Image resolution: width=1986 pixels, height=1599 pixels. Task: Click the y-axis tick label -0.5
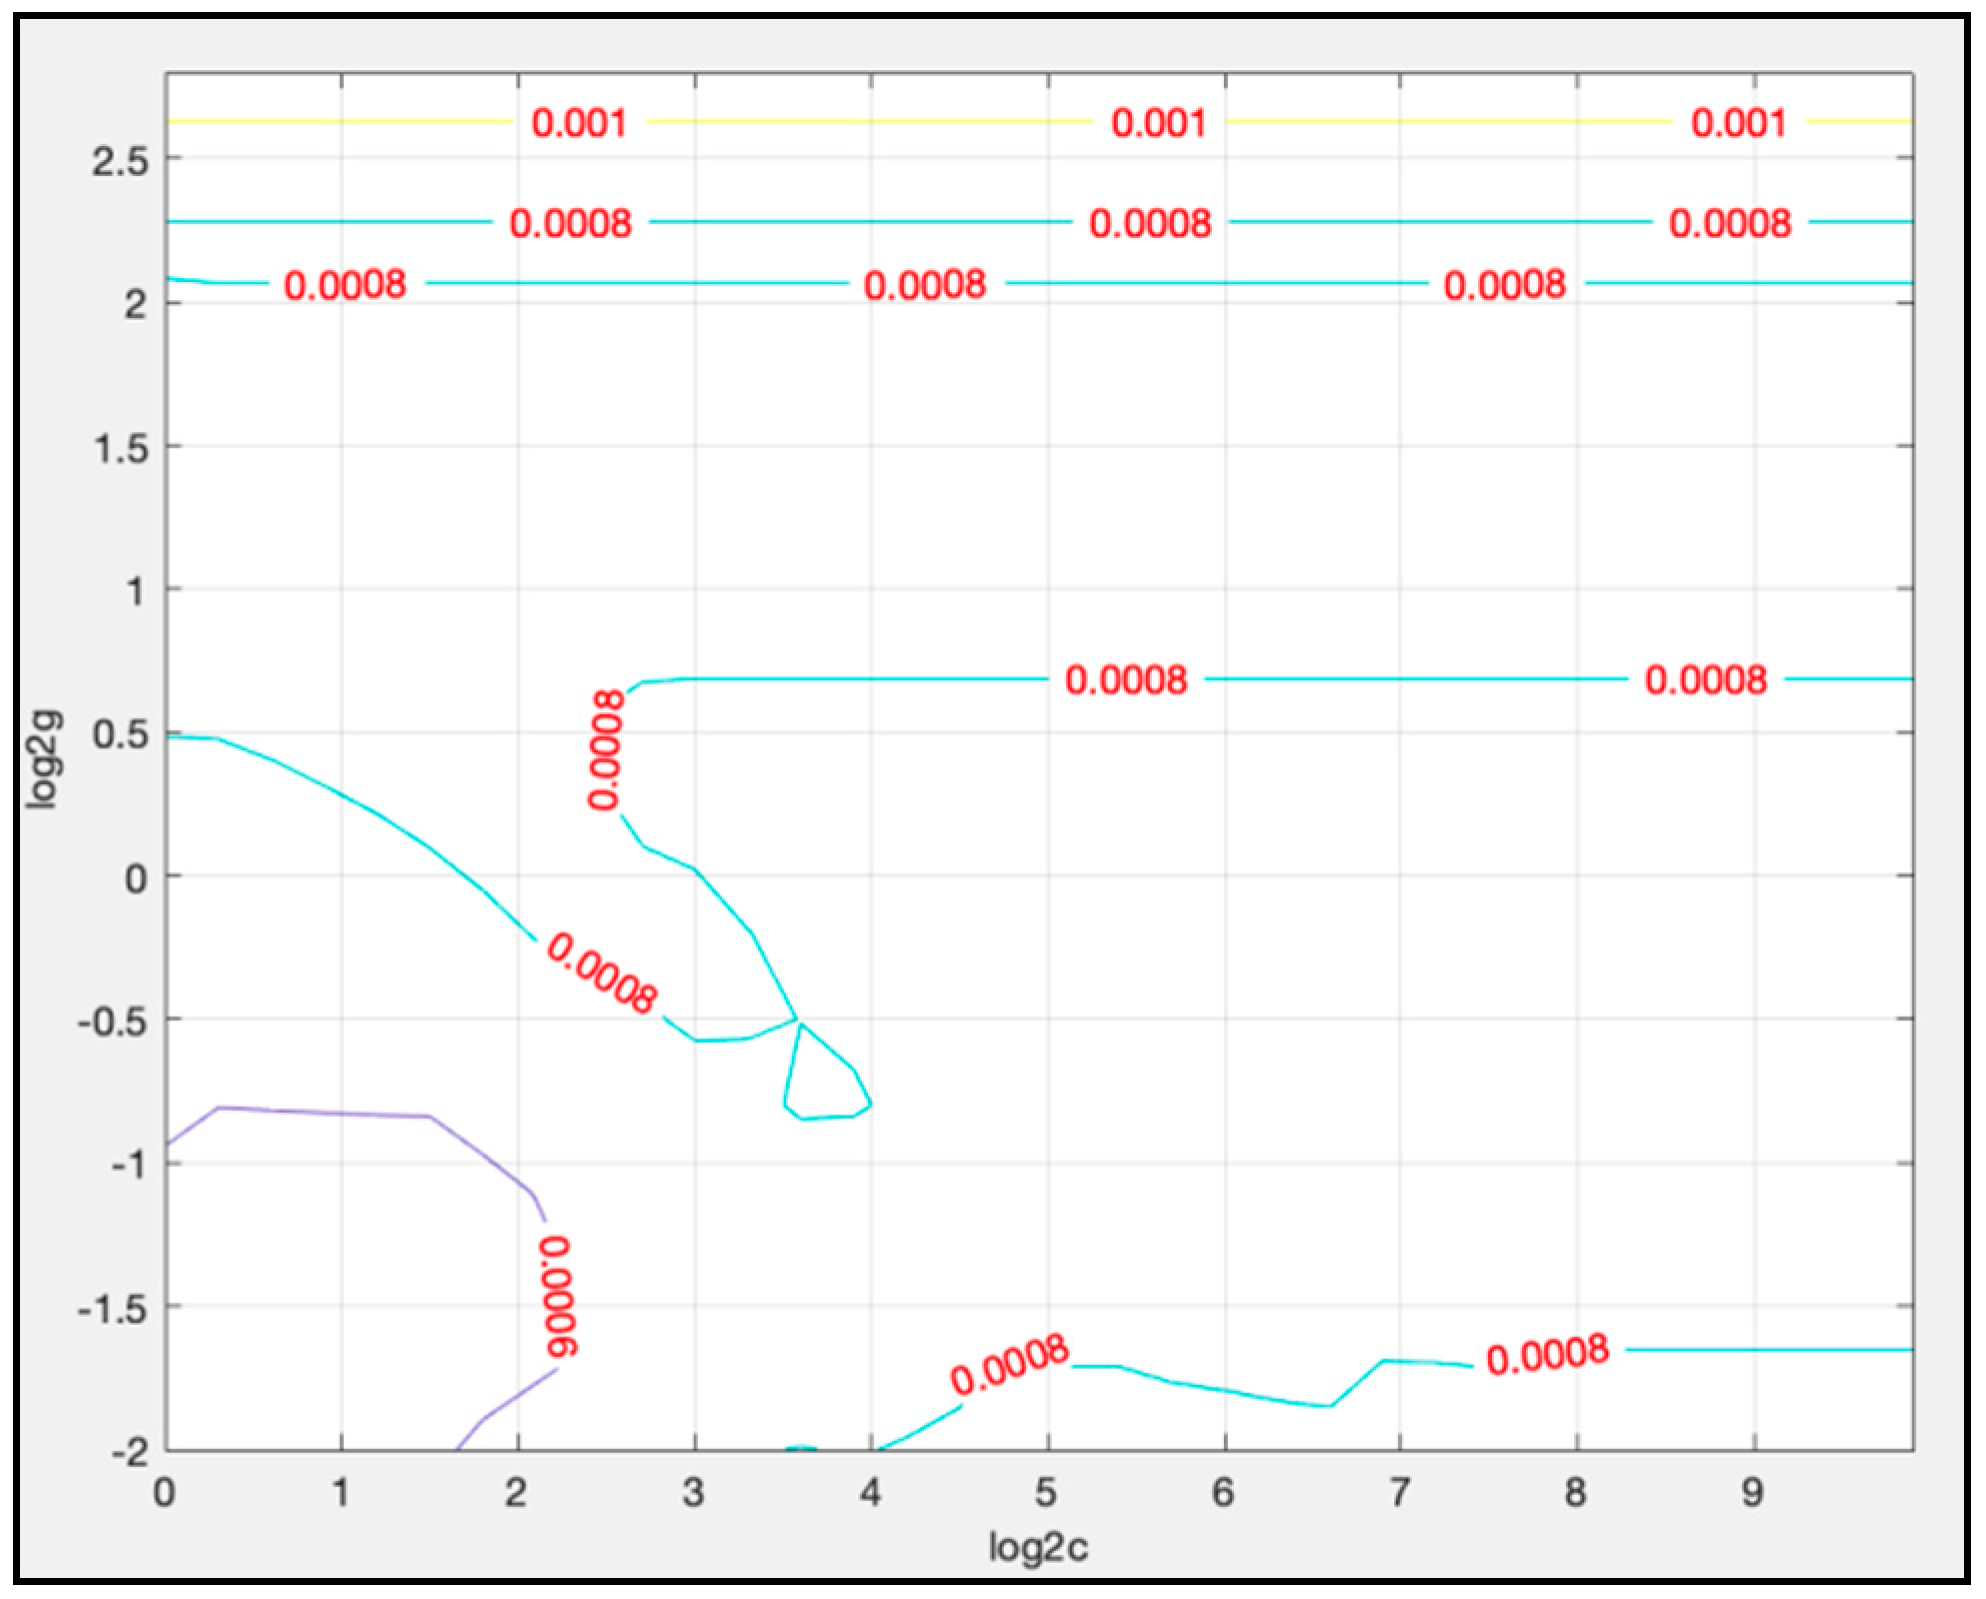tap(112, 1022)
